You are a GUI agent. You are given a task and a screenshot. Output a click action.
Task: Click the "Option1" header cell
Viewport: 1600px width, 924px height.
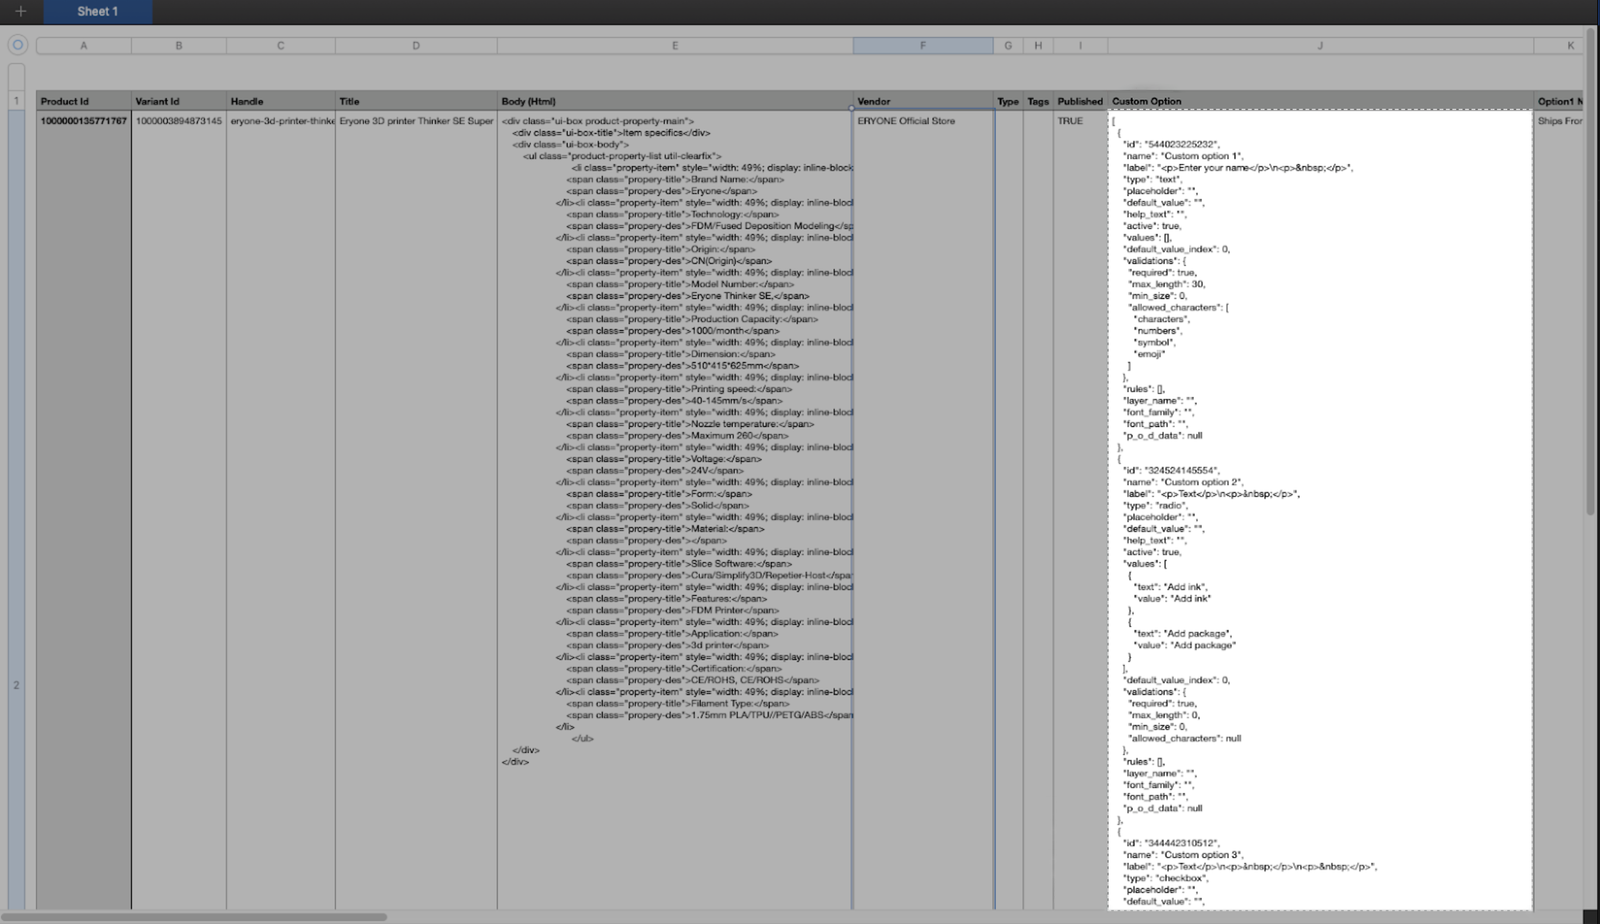click(x=1559, y=101)
